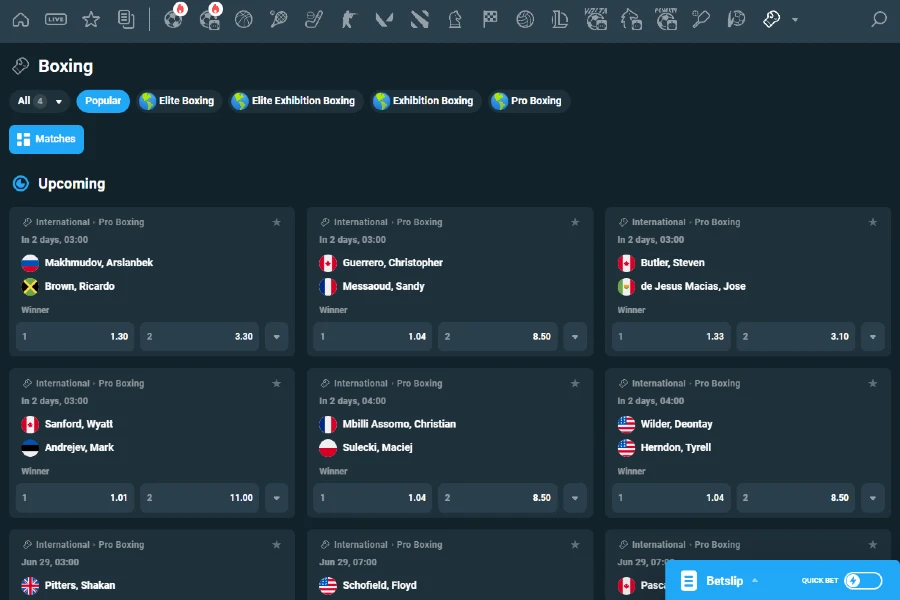Star the Guerrero vs Messaoud bout
The image size is (900, 600).
pyautogui.click(x=575, y=222)
